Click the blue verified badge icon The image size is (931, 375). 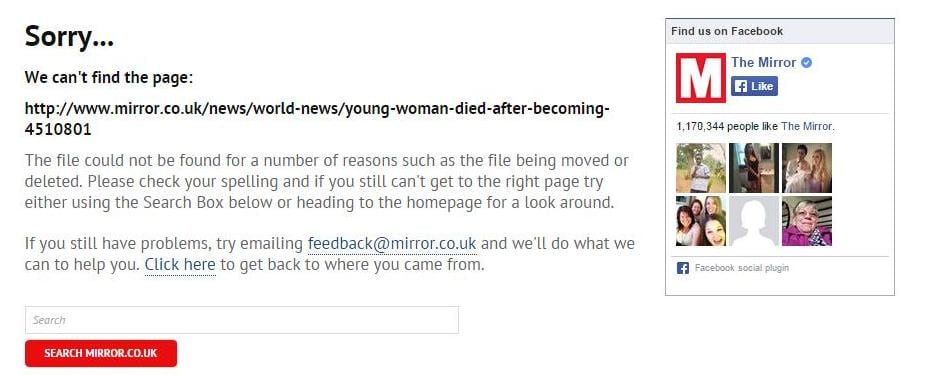(806, 62)
